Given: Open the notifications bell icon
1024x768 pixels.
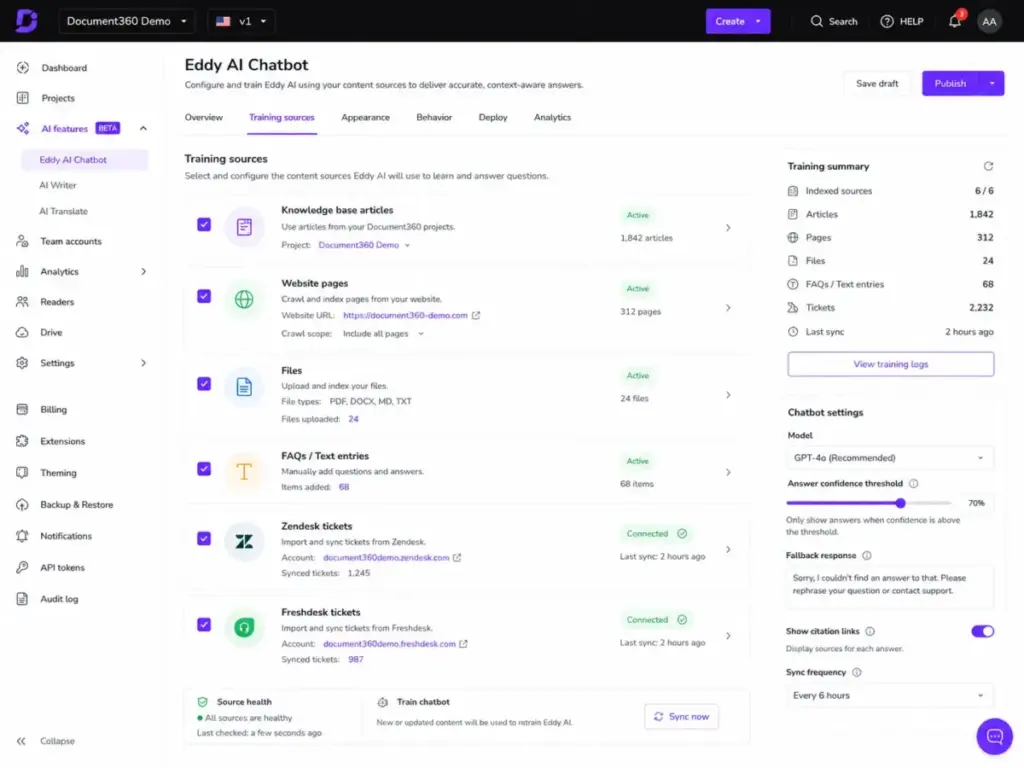Looking at the screenshot, I should (955, 21).
